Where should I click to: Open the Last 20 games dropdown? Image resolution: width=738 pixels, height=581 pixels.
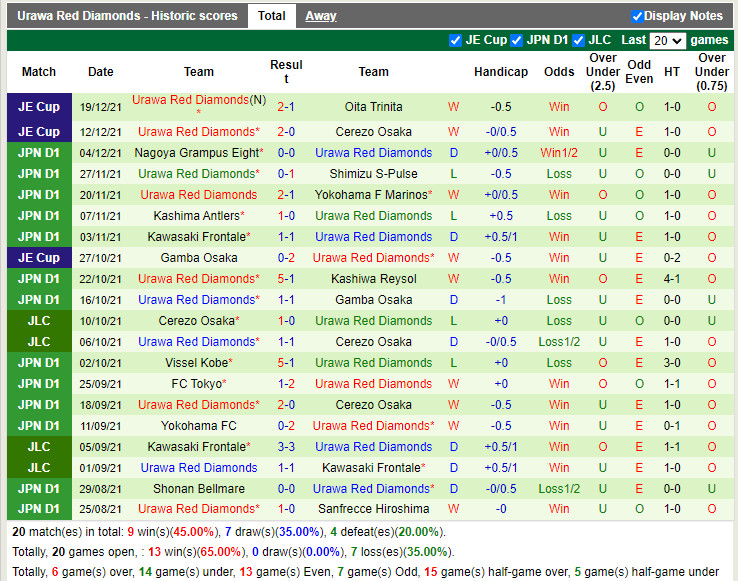667,41
